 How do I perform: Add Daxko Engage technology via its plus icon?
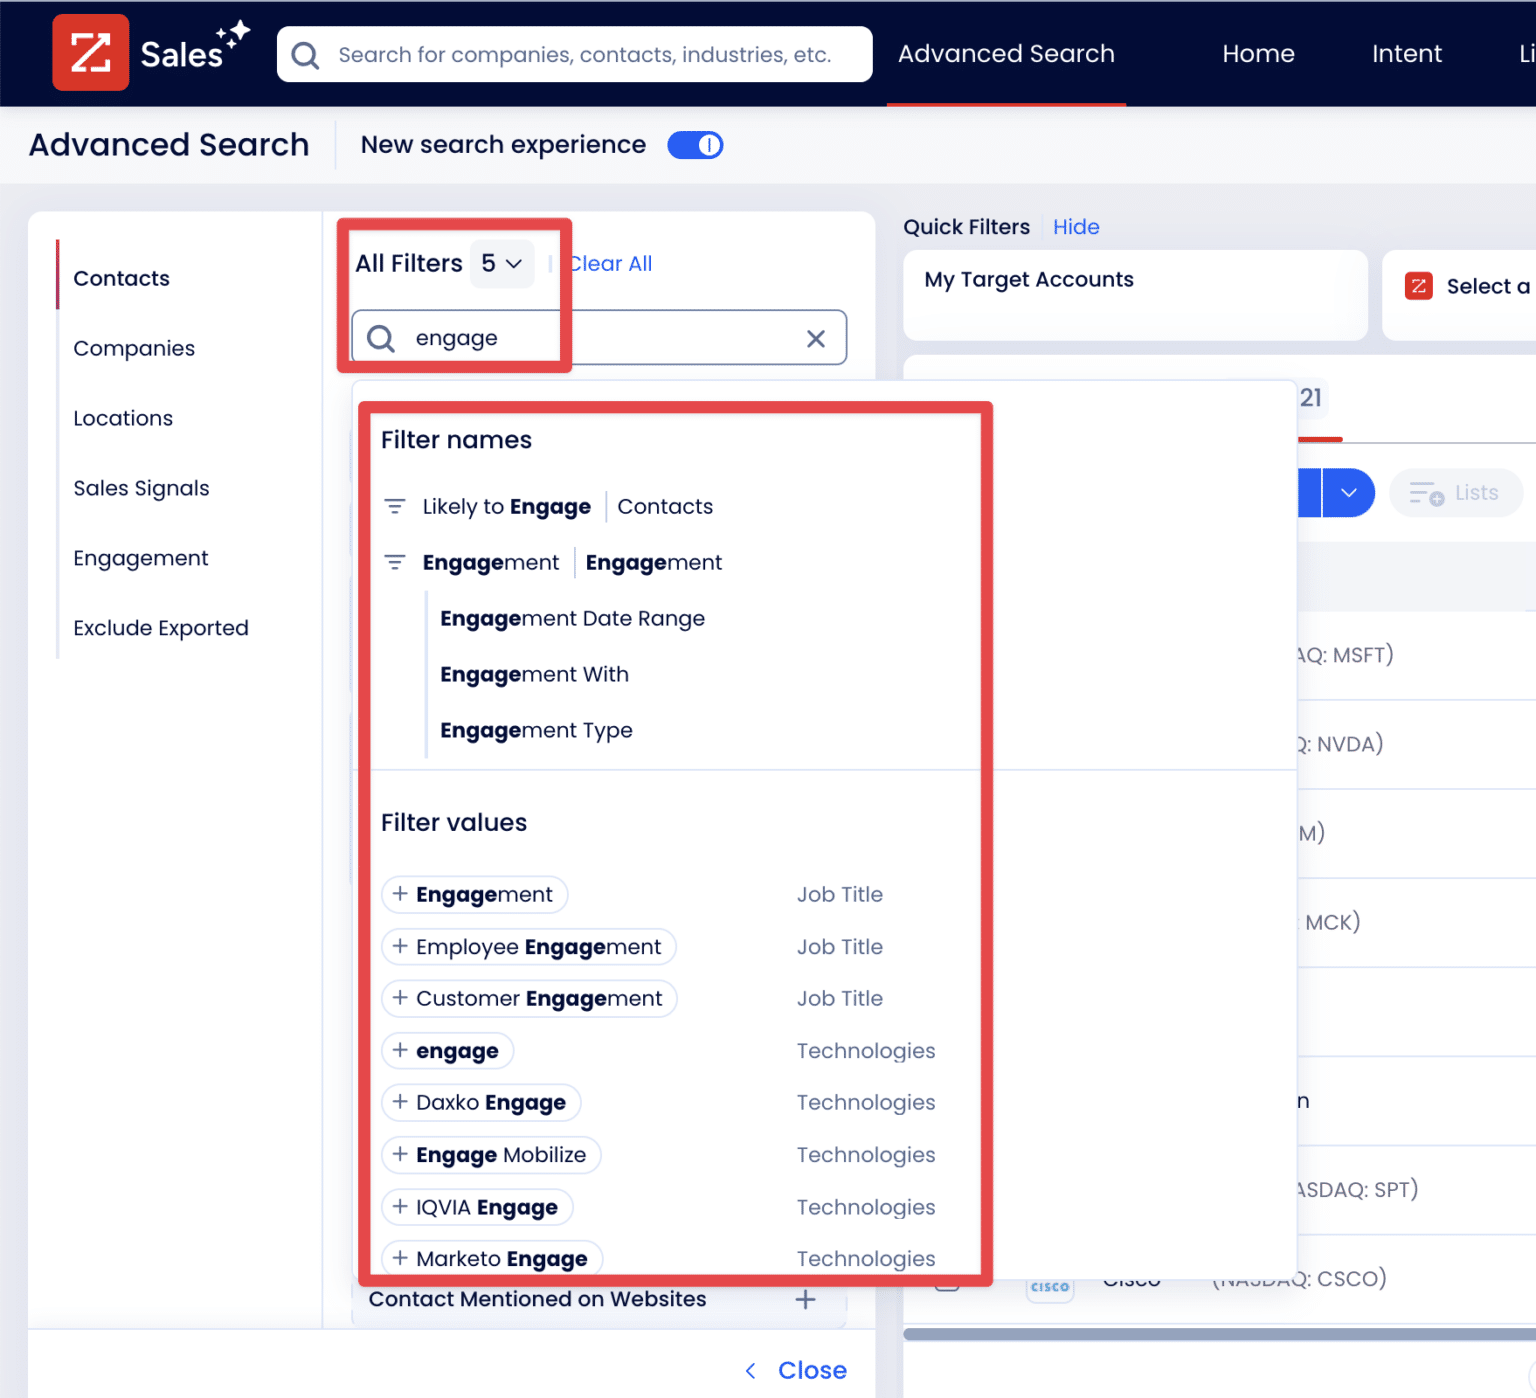(400, 1102)
